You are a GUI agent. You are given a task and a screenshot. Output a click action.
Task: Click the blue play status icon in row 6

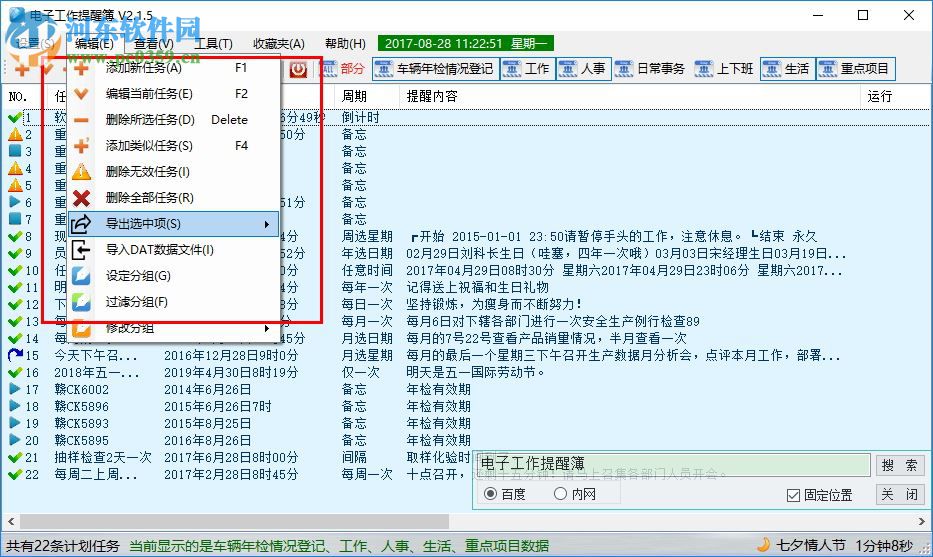click(x=15, y=202)
